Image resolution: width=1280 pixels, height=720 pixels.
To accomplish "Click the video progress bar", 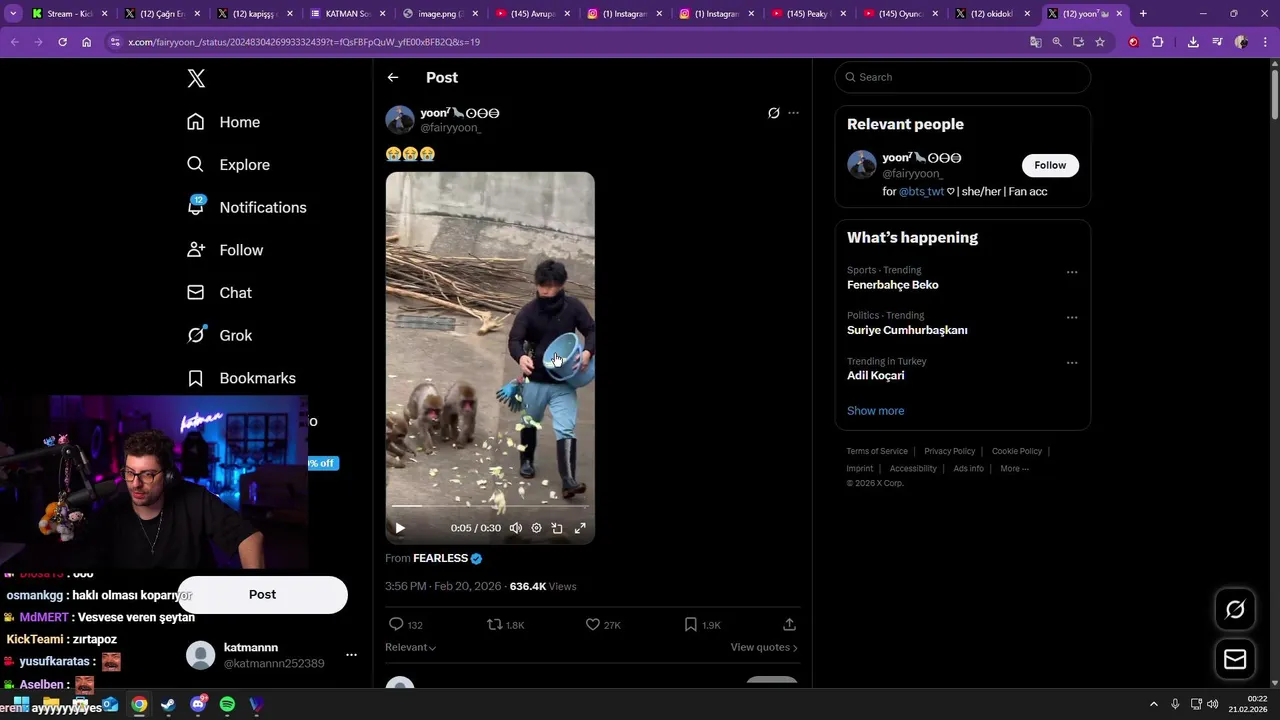I will (490, 507).
